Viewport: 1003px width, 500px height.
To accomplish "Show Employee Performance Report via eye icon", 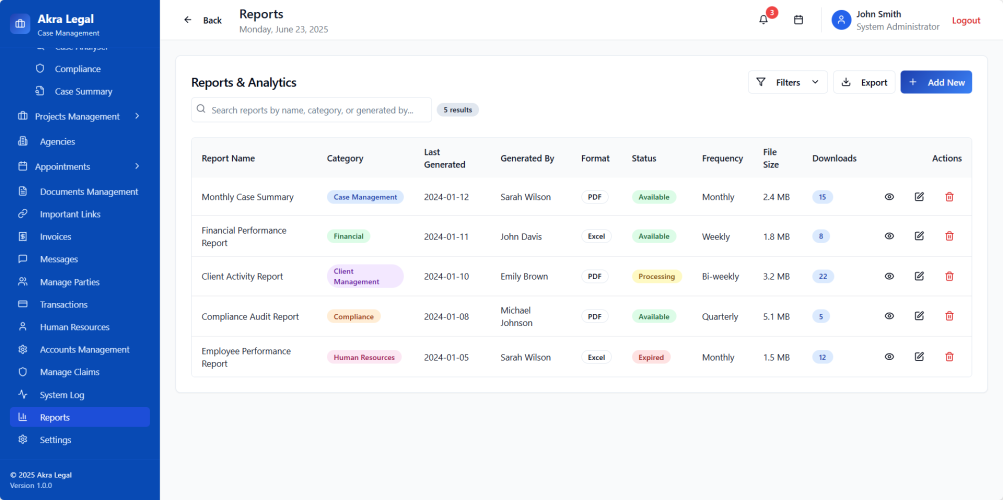I will (x=889, y=357).
